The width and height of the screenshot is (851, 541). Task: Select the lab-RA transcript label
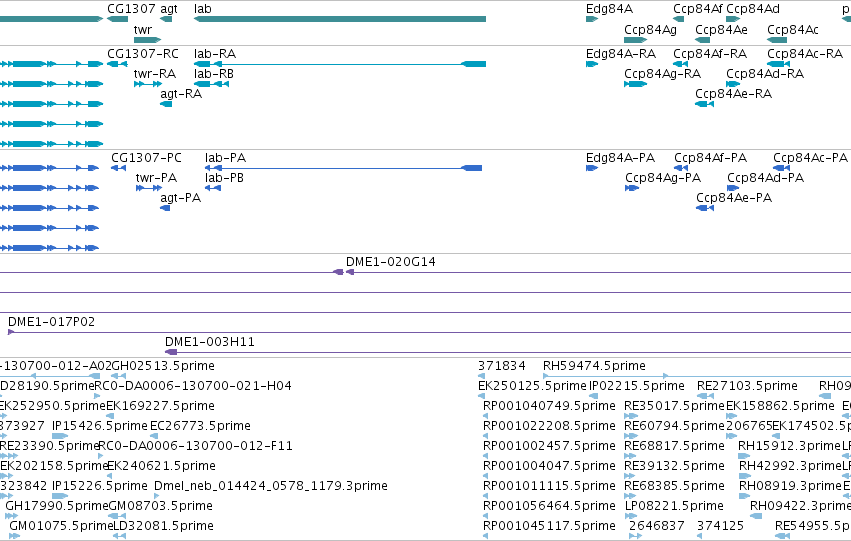point(215,54)
